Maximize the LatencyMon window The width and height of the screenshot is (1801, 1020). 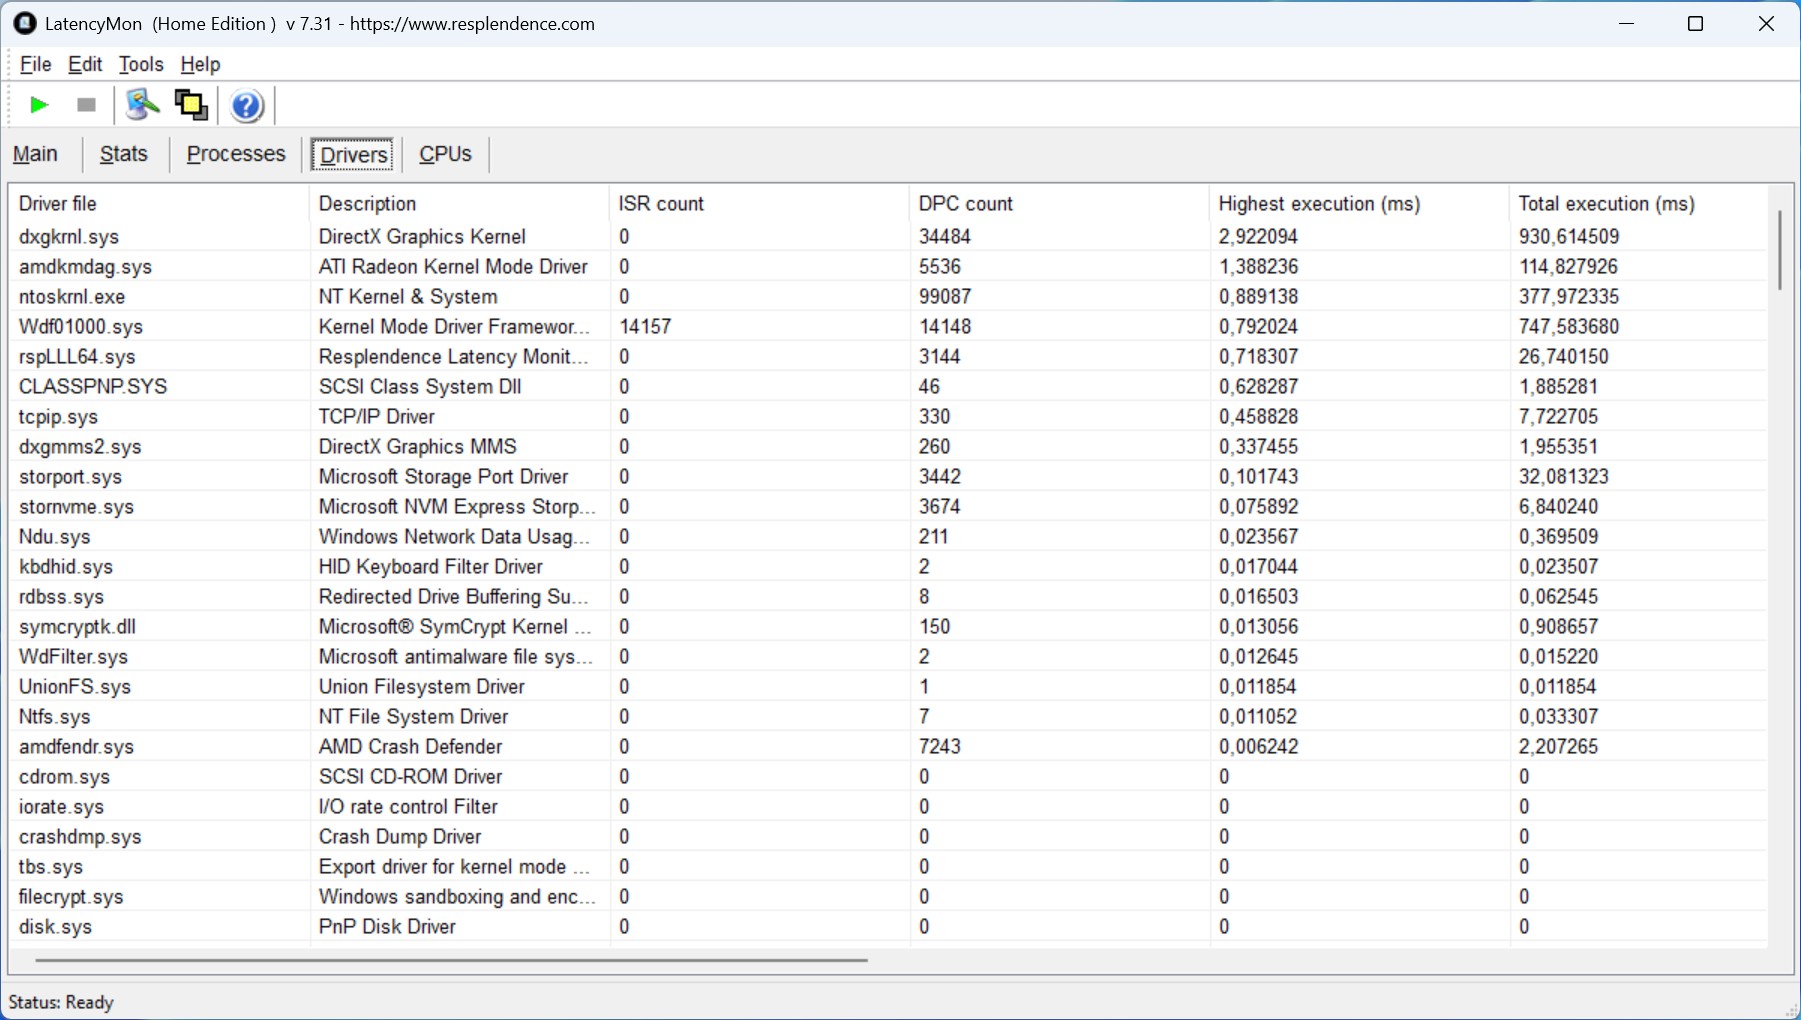tap(1695, 23)
